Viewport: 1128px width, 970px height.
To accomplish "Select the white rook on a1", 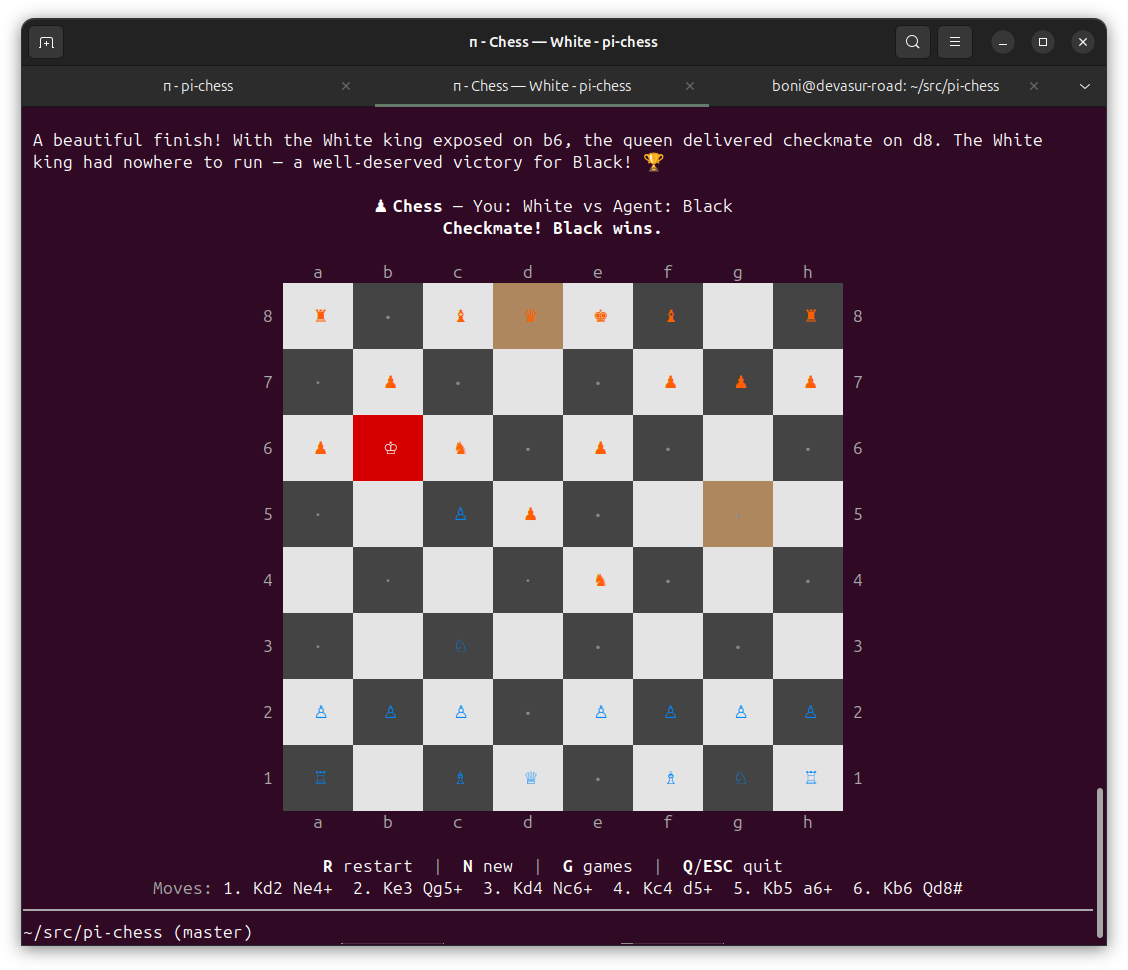I will click(x=318, y=778).
